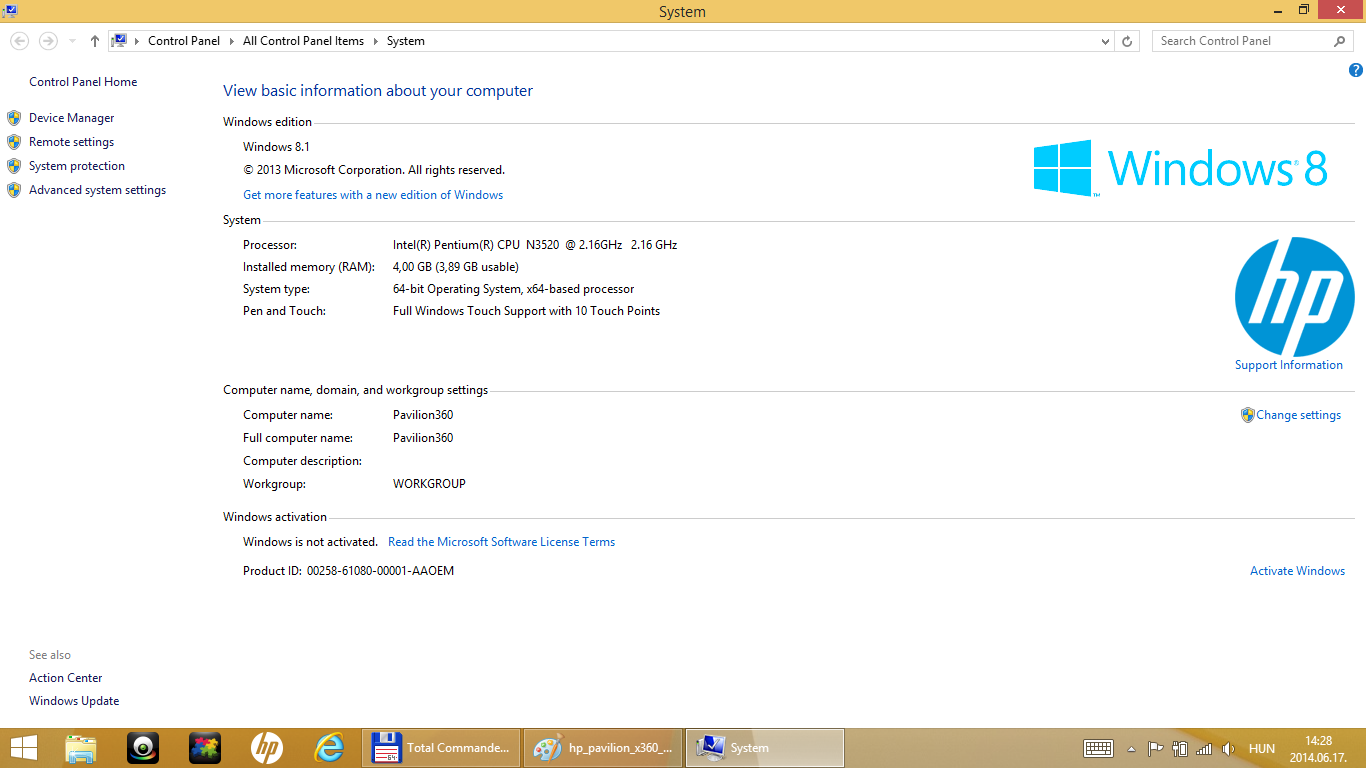
Task: Open the recent locations dropdown arrow
Action: 72,41
